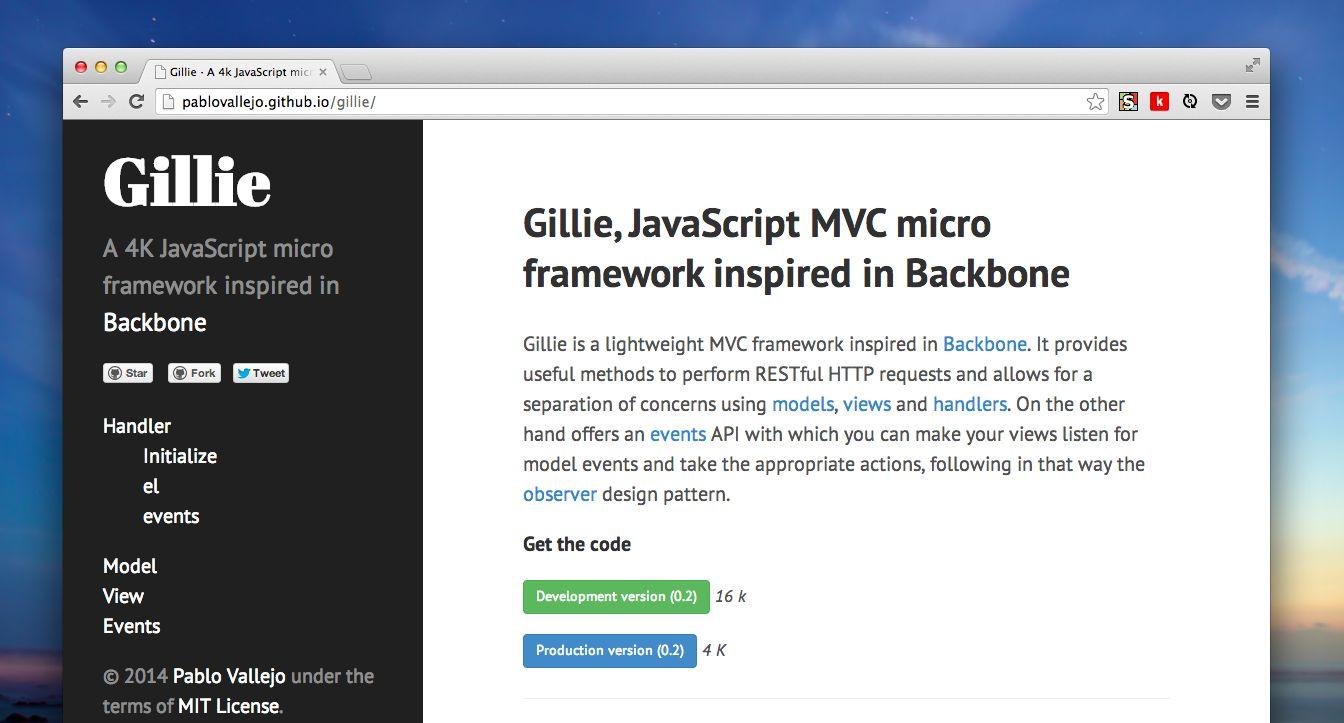Click the 16 k size label
Image resolution: width=1344 pixels, height=723 pixels.
tap(731, 596)
